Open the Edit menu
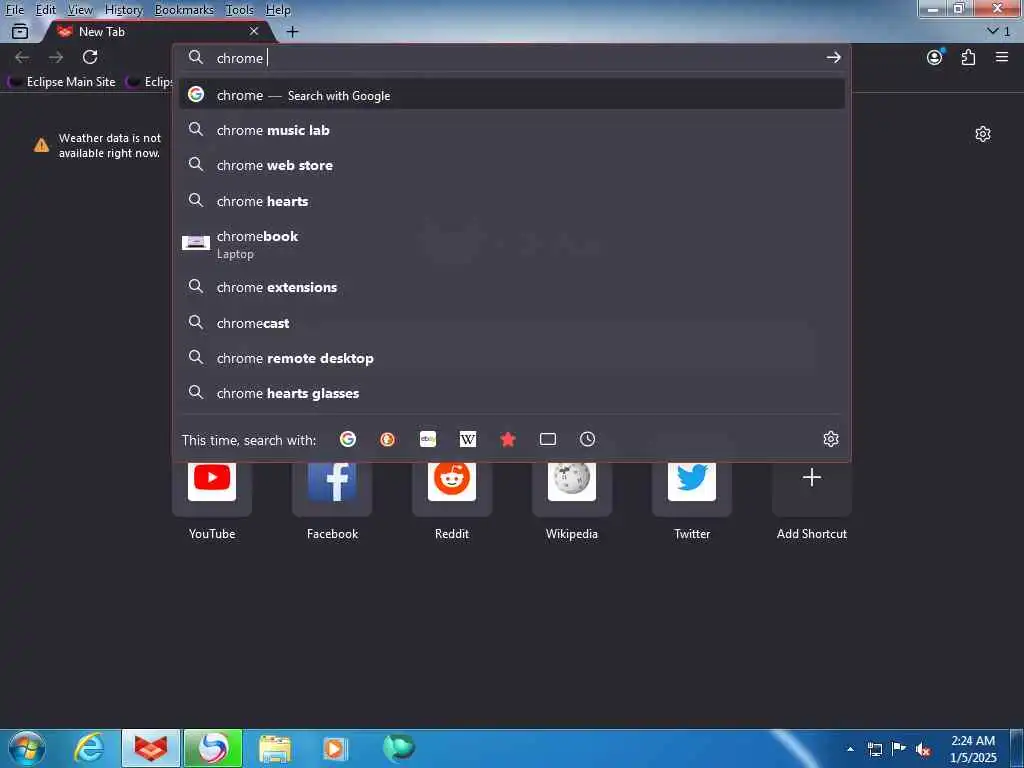Screen dimensions: 1024x768 click(x=46, y=10)
